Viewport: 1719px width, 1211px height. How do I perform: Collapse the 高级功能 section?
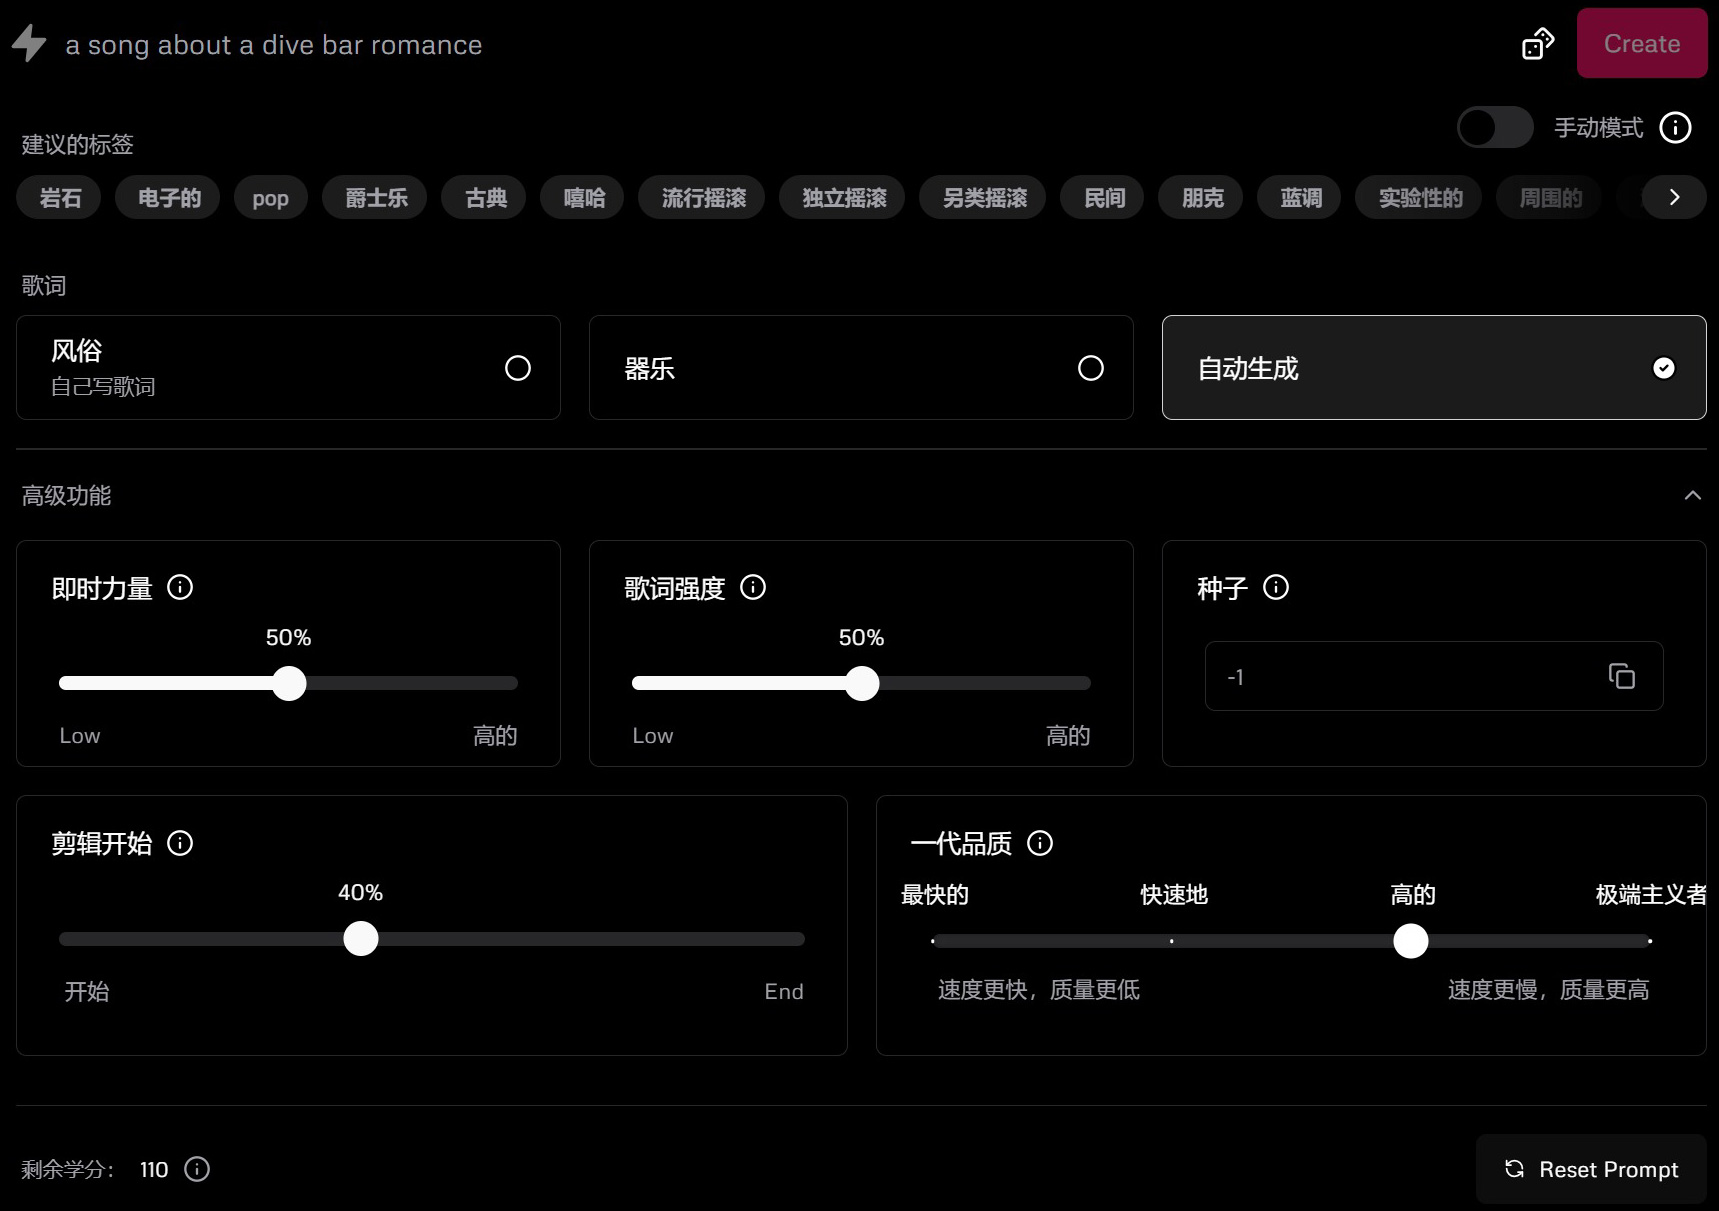1692,496
